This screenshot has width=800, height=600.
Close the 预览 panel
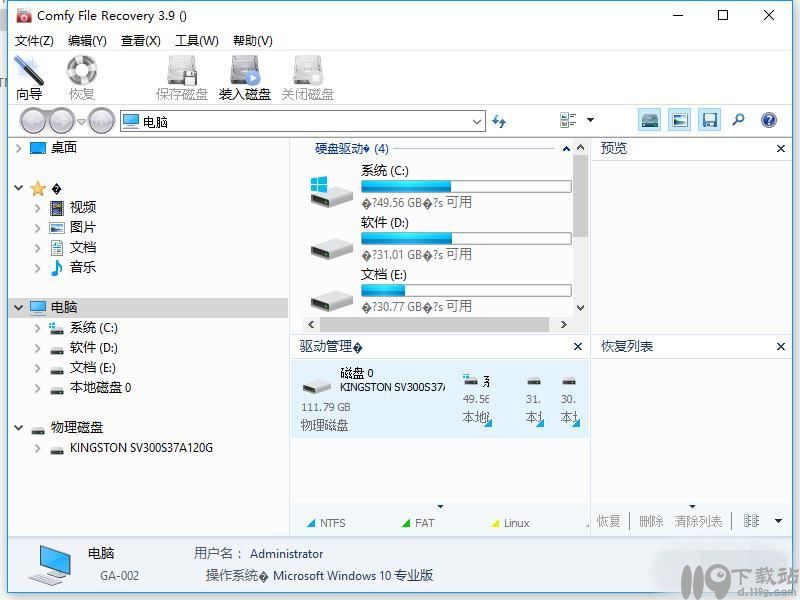pos(781,148)
